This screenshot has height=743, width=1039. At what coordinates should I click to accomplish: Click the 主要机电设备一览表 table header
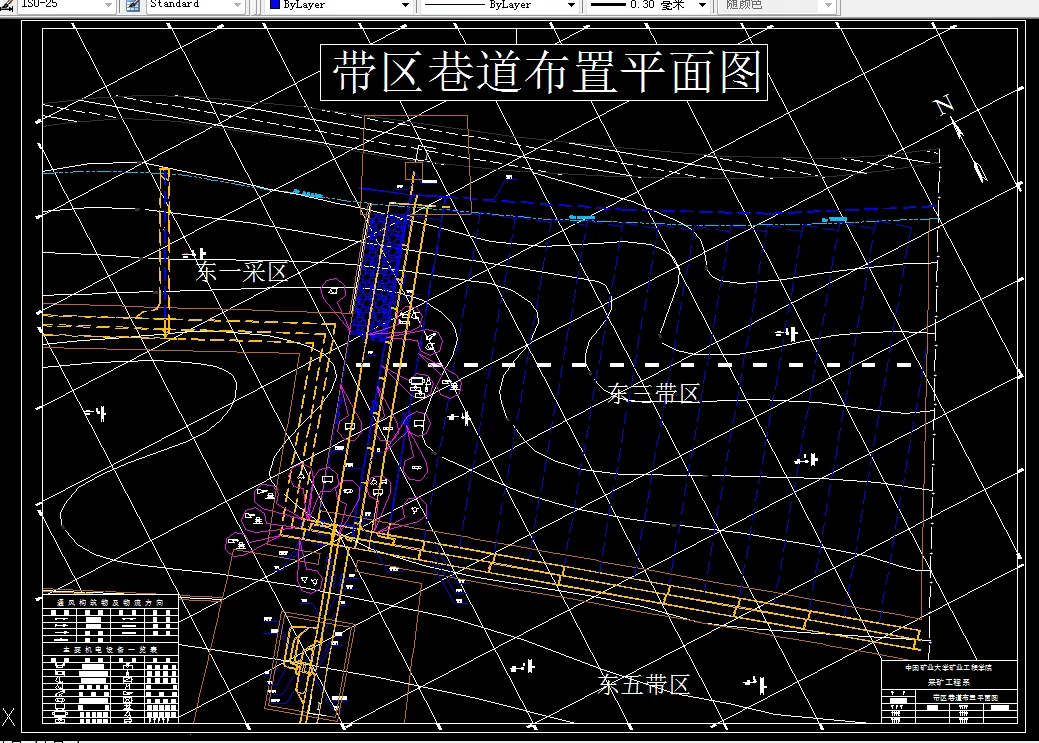[x=110, y=650]
